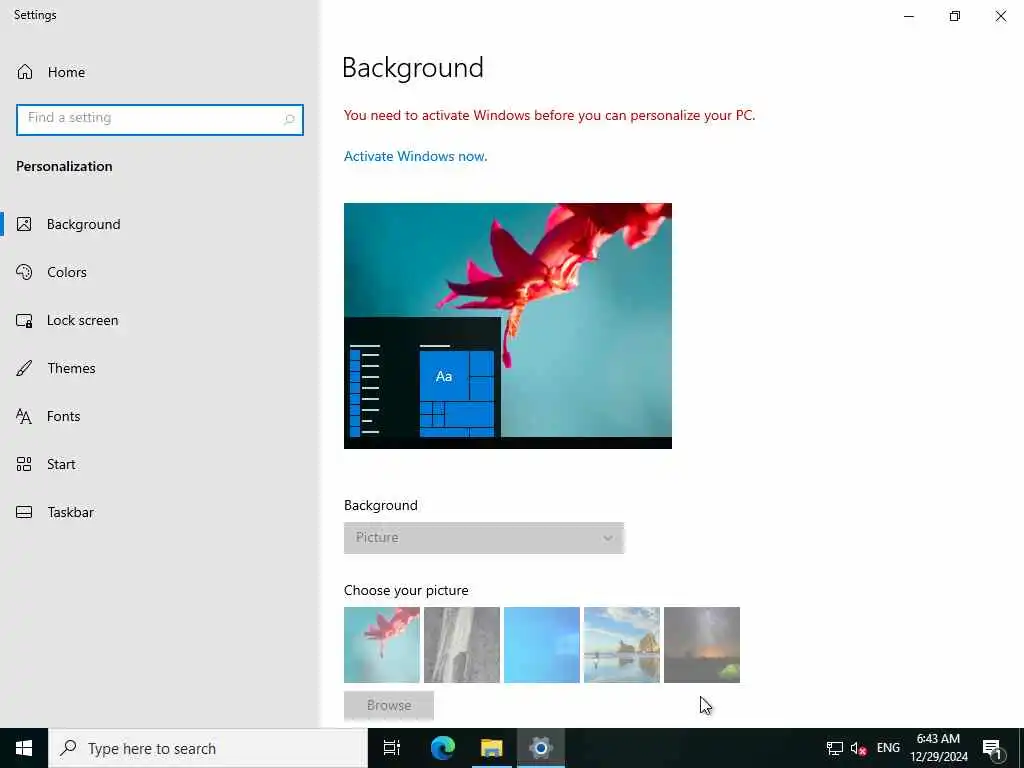Click the search magnifier in Find a setting
The height and width of the screenshot is (768, 1024).
pyautogui.click(x=289, y=119)
